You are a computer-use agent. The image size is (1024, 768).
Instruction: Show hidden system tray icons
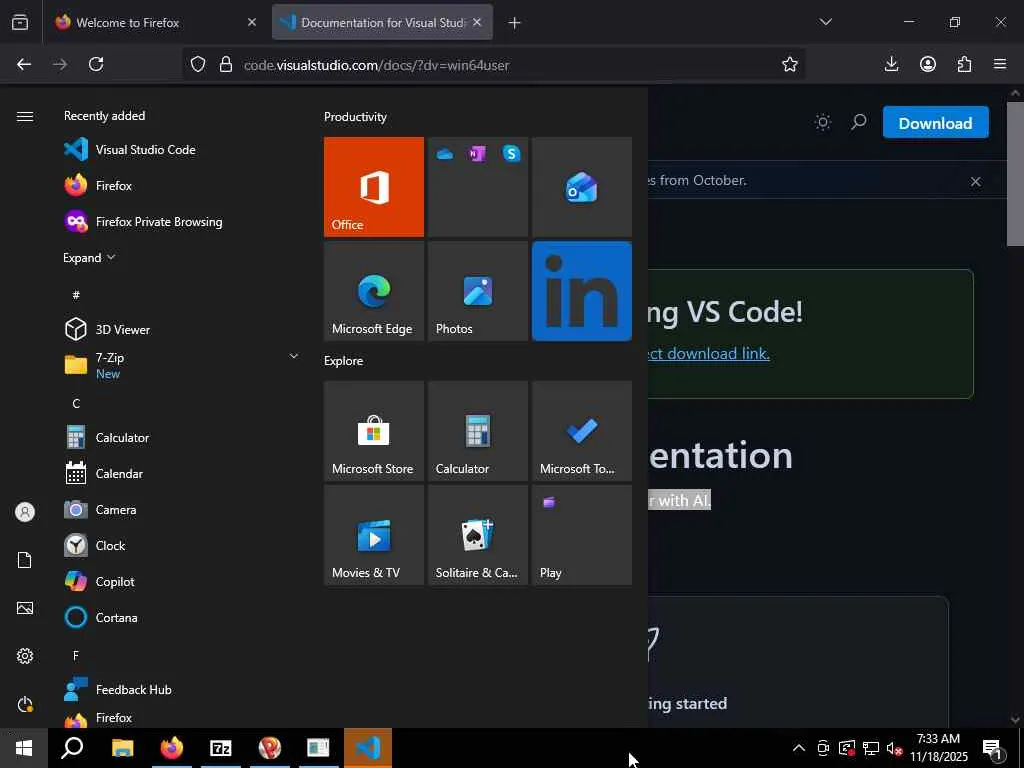(x=799, y=748)
